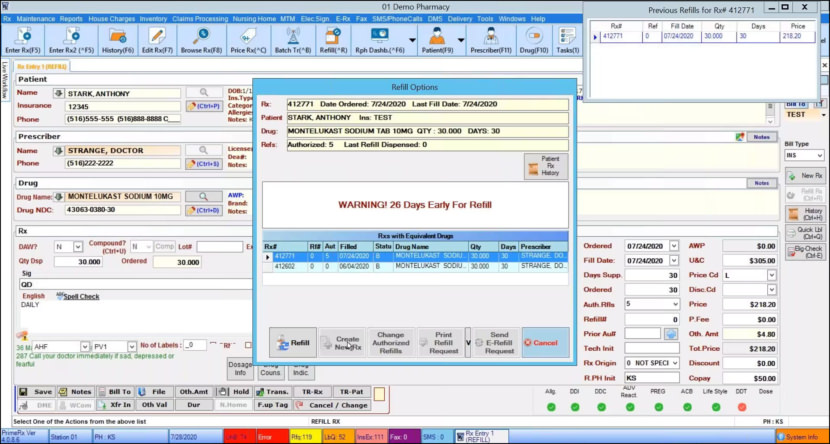Click Quick Lbl (Ctrl+Q) side button

pyautogui.click(x=805, y=233)
